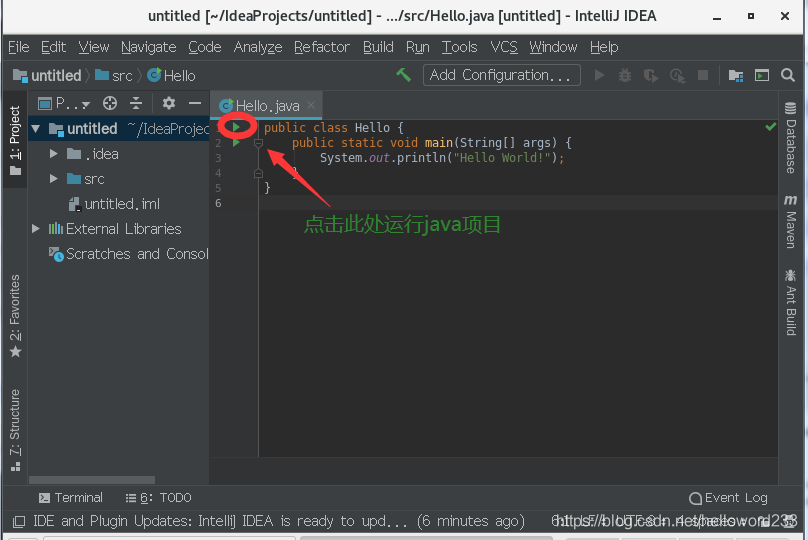Click the green Build Project hammer icon
This screenshot has height=540, width=808.
point(403,75)
